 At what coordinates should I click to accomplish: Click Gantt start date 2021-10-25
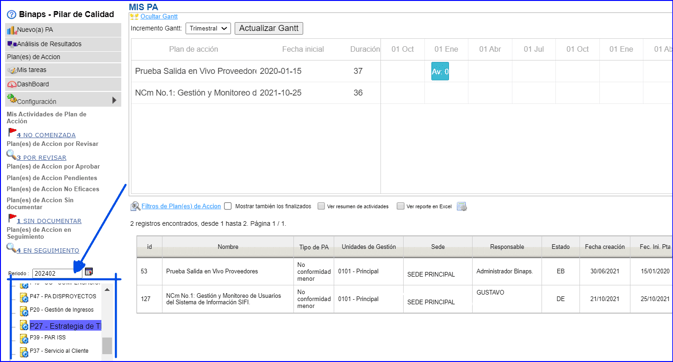click(281, 93)
